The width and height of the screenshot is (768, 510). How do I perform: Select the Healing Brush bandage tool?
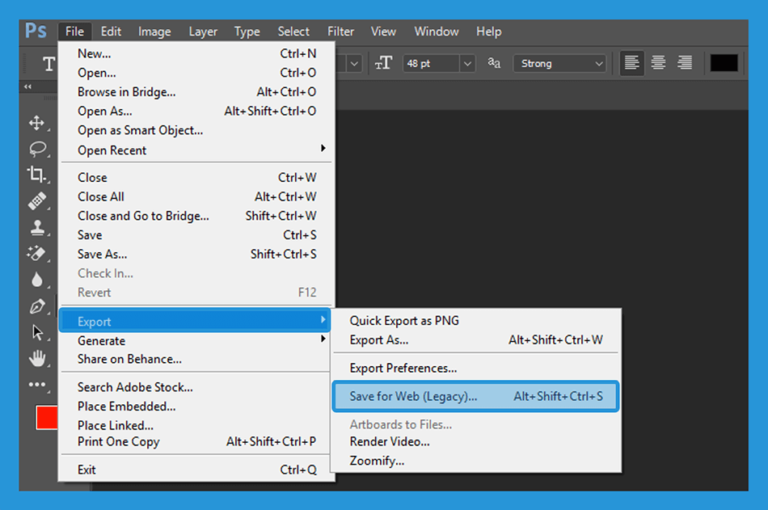pos(37,200)
